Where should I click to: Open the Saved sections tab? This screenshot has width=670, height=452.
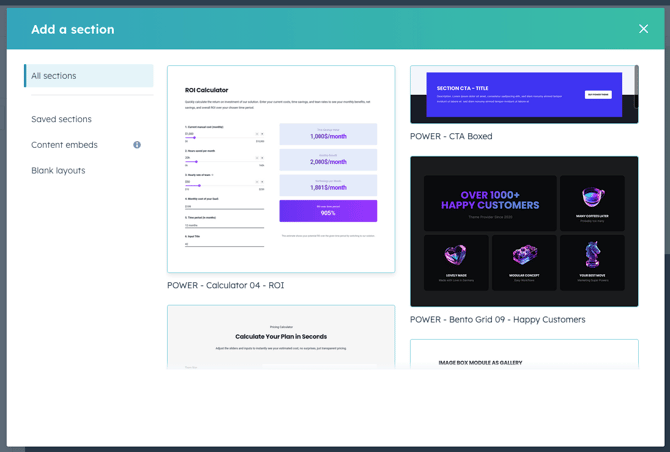pyautogui.click(x=61, y=119)
